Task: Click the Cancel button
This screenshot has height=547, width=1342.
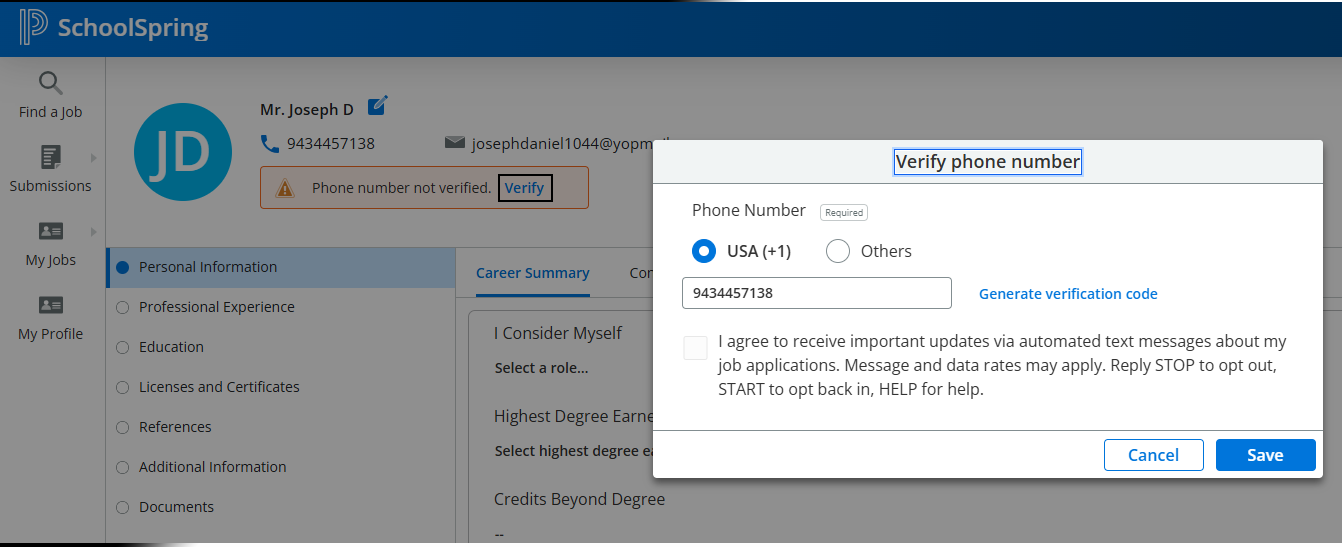Action: (1153, 455)
